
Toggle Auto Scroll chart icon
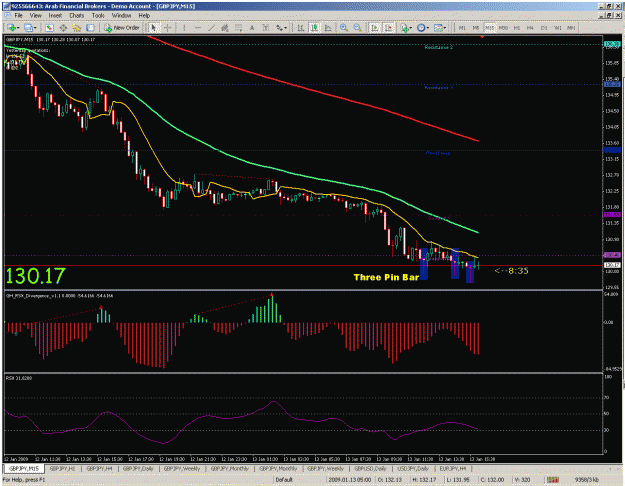click(375, 28)
